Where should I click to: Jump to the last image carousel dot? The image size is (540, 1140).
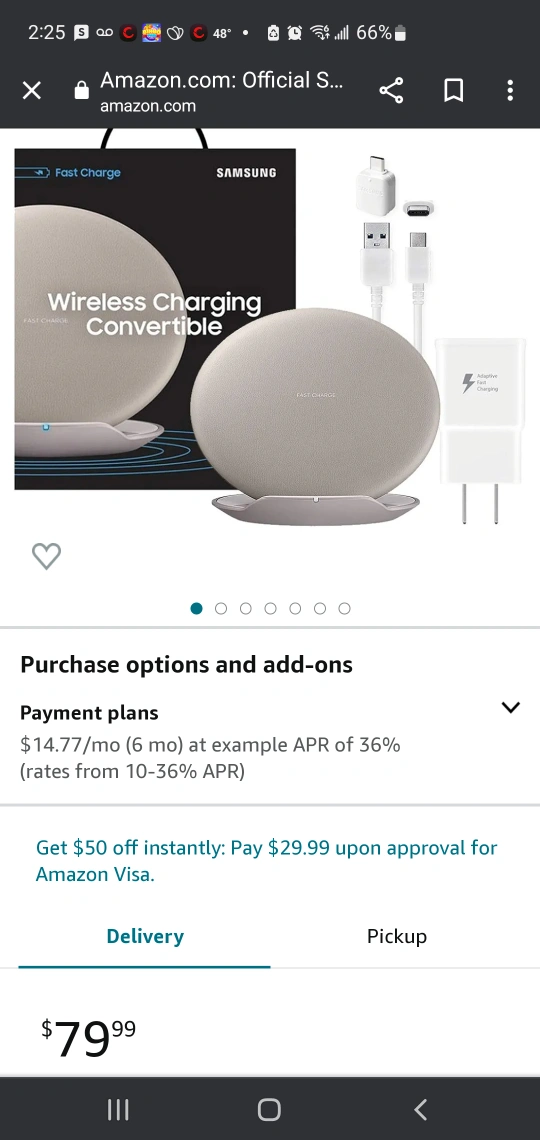[x=344, y=609]
